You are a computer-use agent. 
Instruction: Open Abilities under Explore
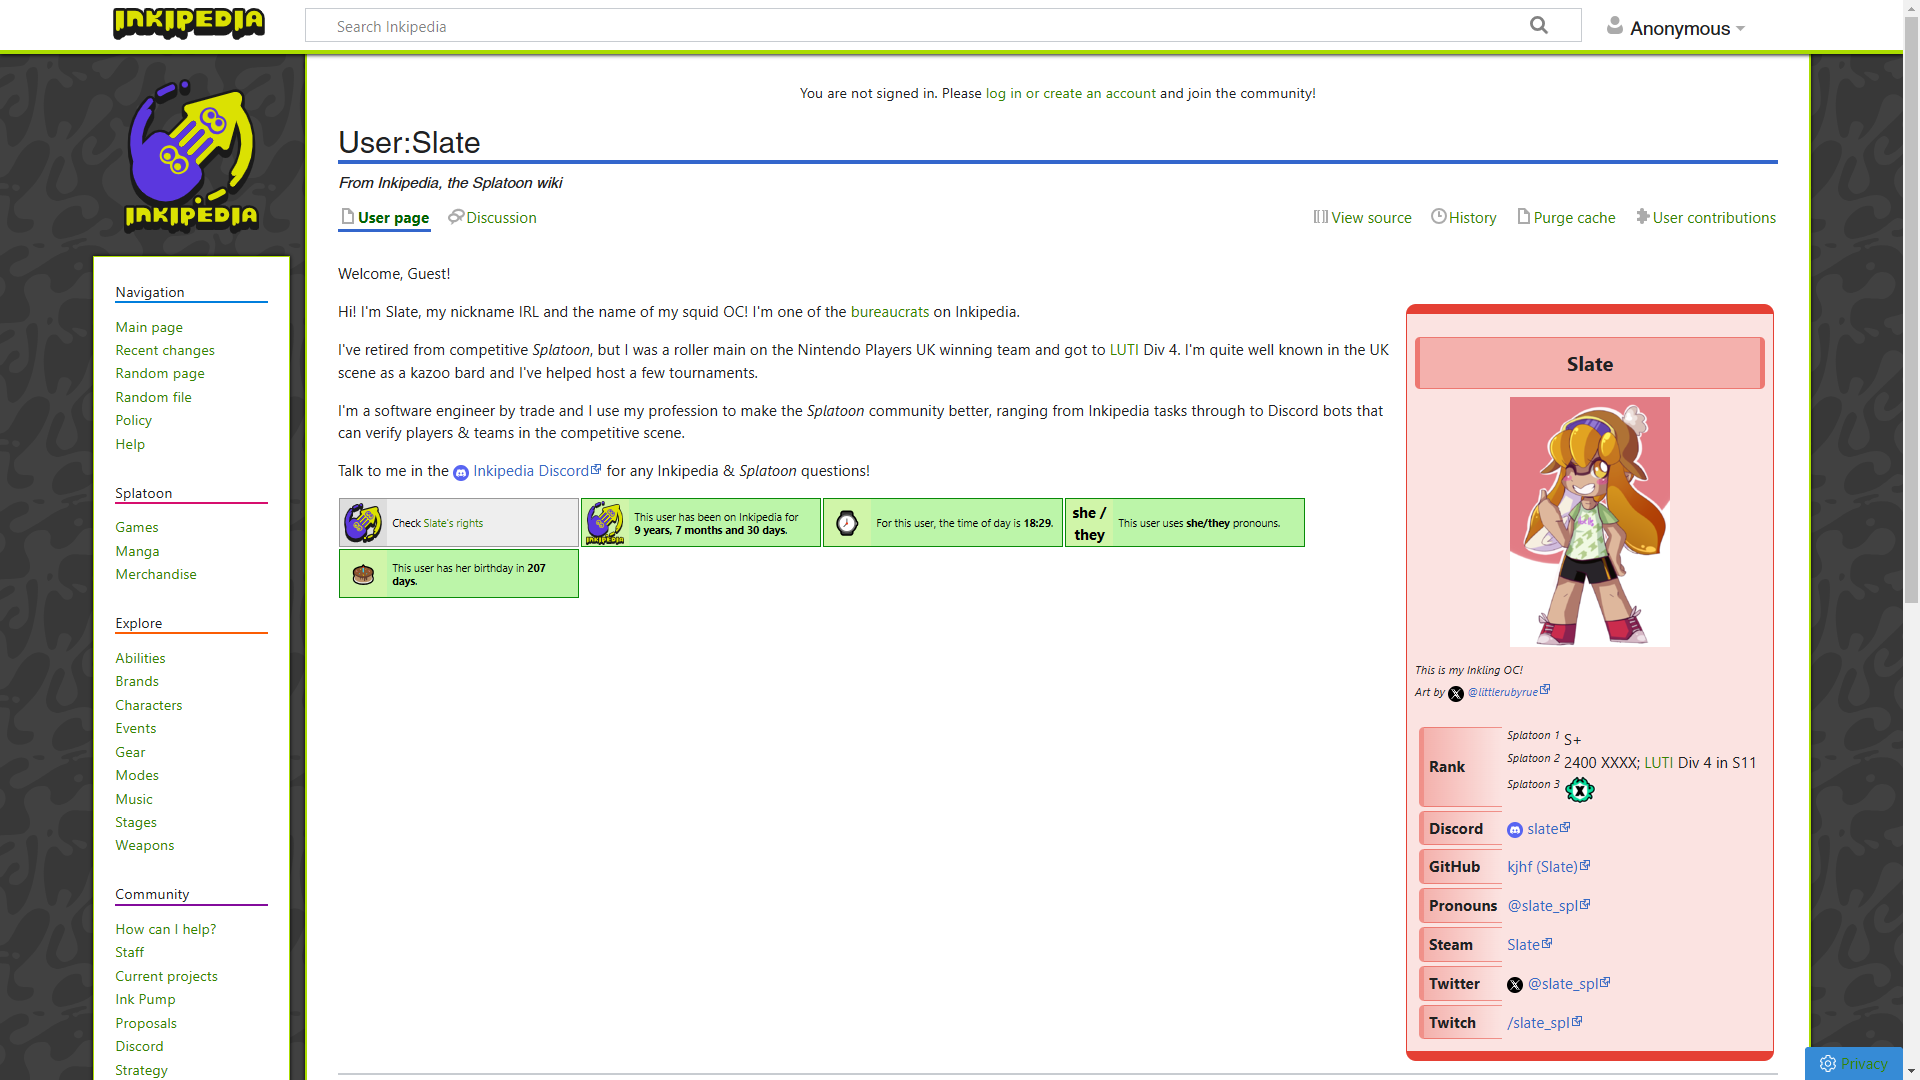pos(140,658)
